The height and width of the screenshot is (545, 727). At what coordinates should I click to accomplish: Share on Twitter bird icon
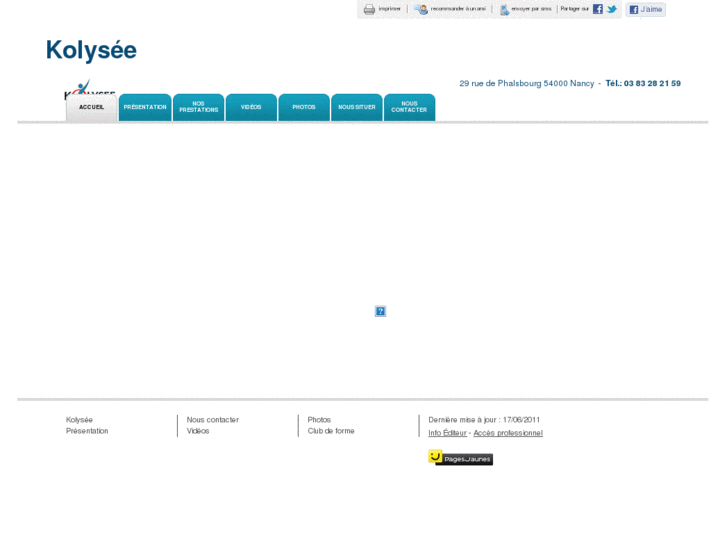pos(612,9)
